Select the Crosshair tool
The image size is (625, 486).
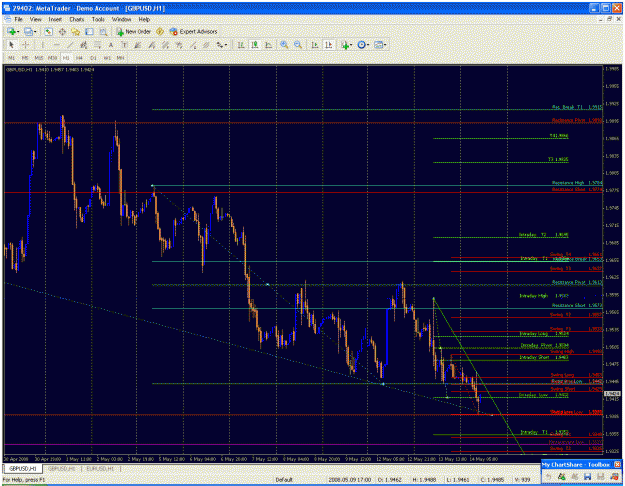[25, 45]
